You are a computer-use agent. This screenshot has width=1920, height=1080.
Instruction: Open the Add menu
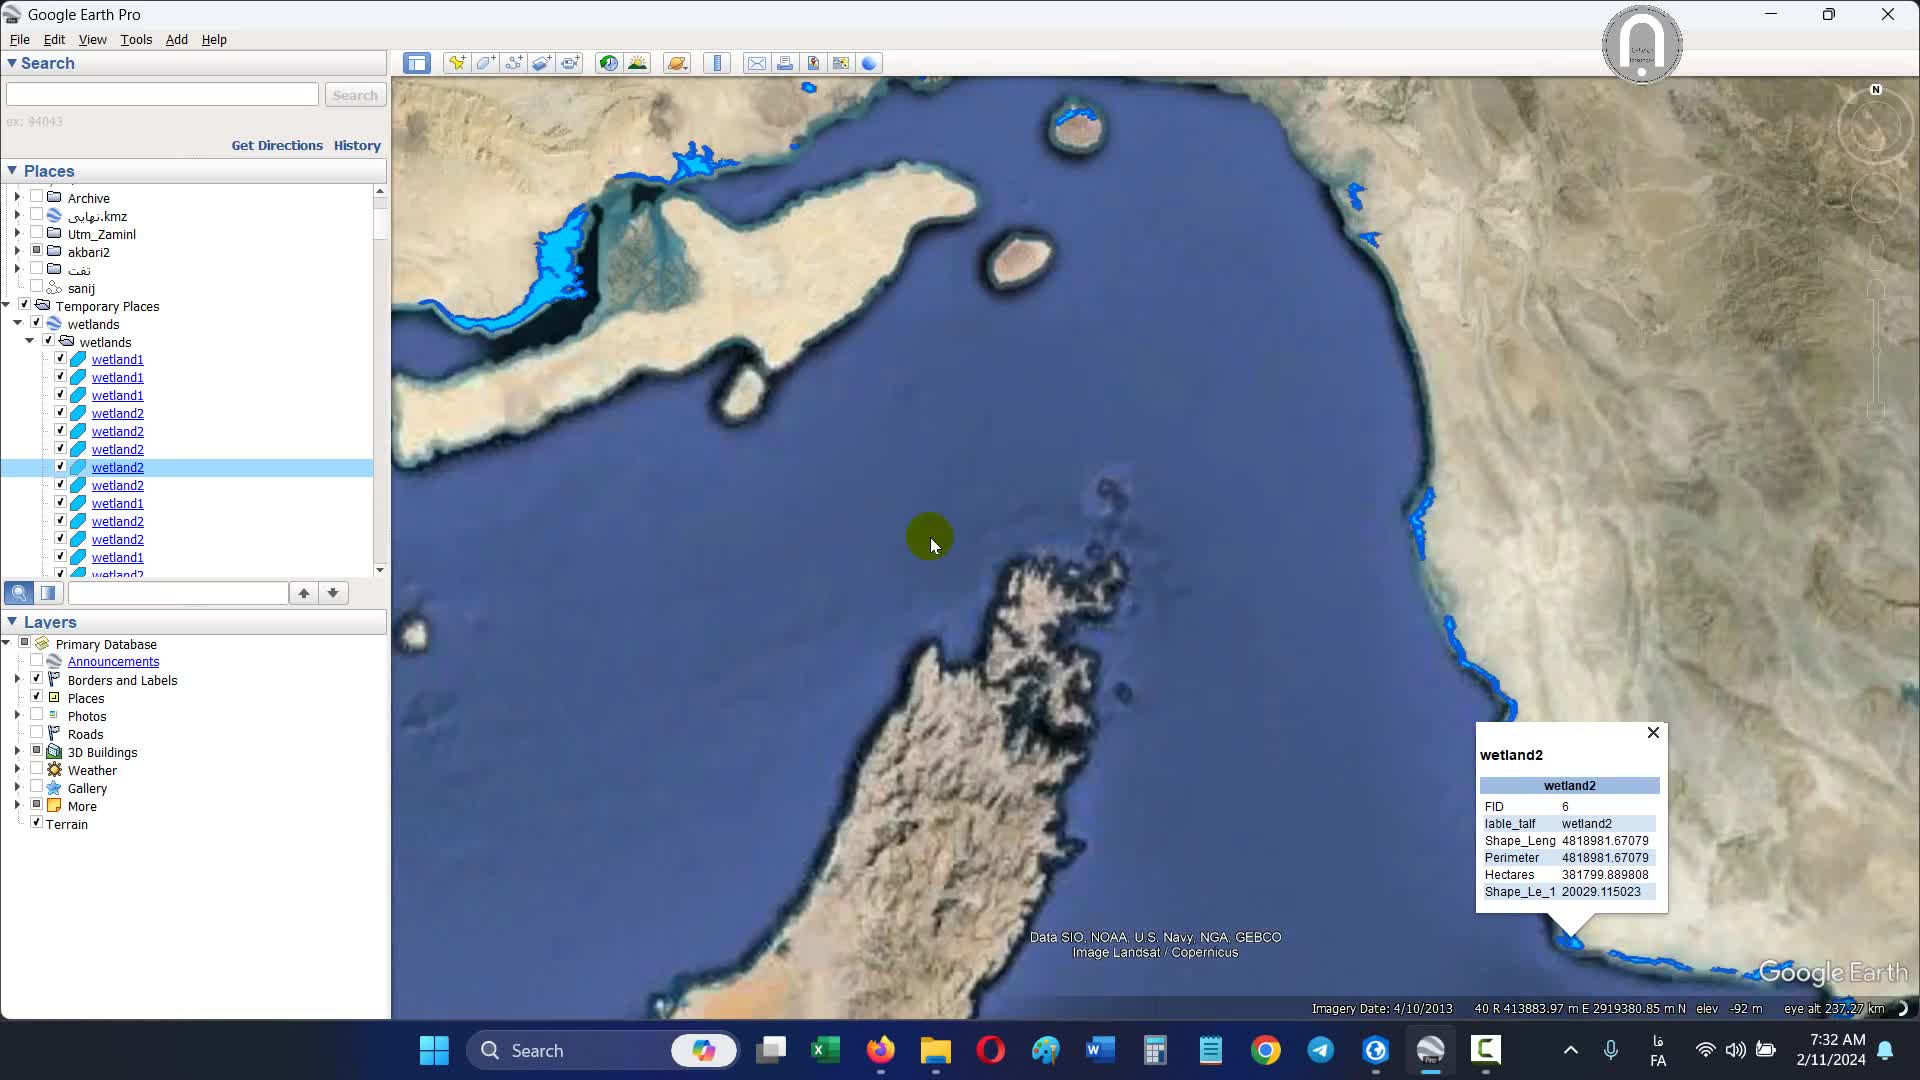[176, 40]
